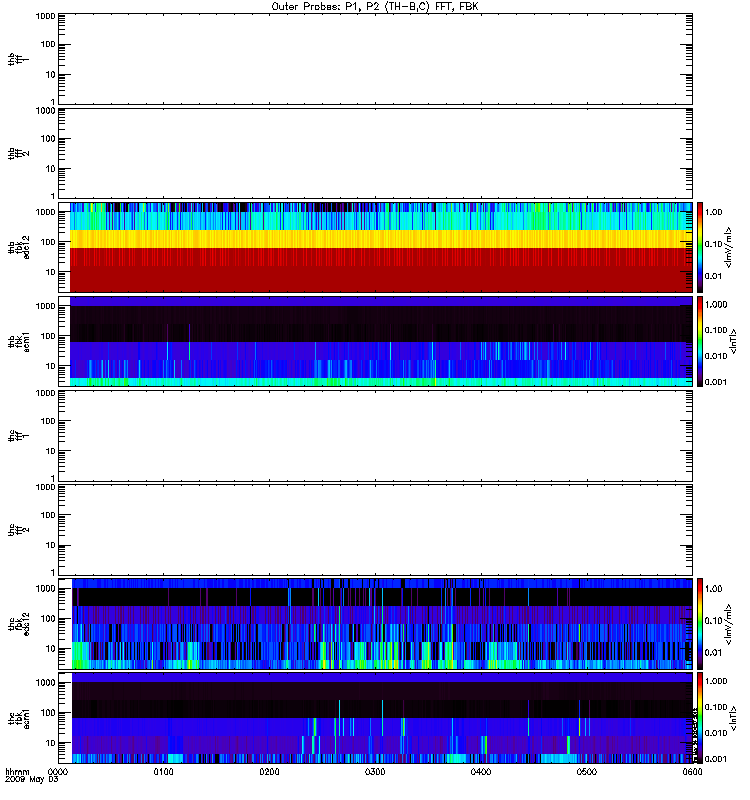The image size is (750, 800).
Task: Click the "thc fff 2" axis label
Action: (x=18, y=530)
